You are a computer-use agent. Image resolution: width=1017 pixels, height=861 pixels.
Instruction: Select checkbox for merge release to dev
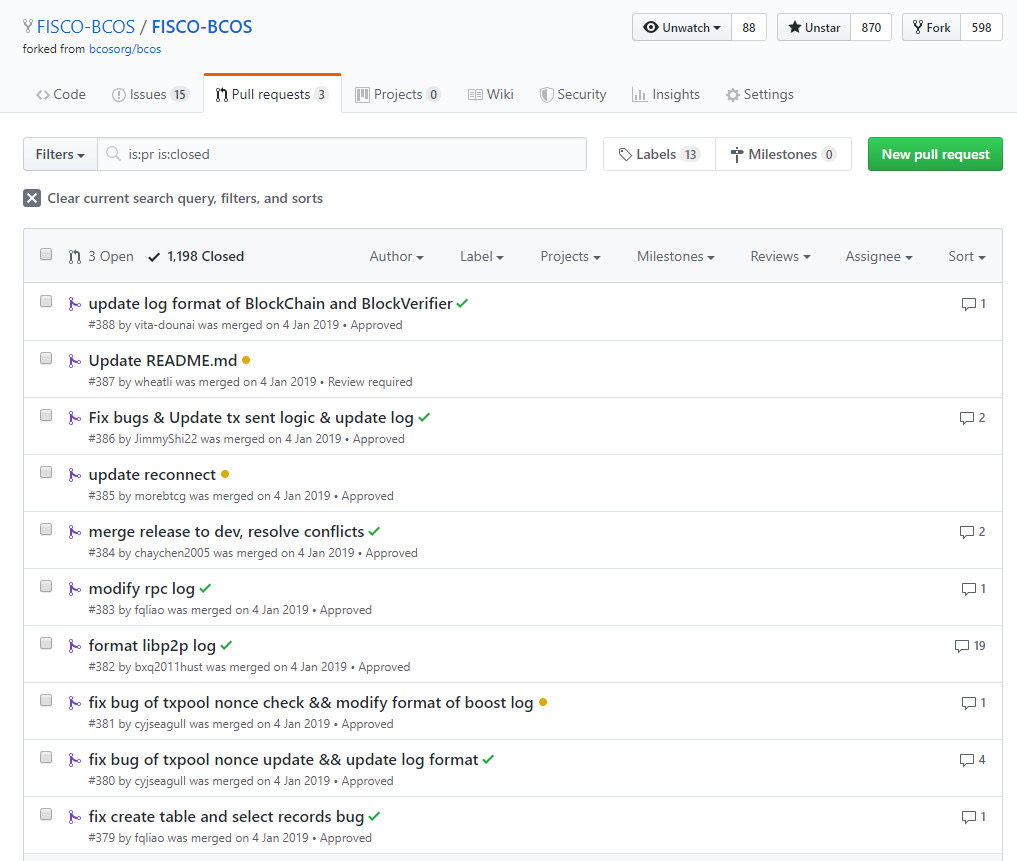(x=46, y=529)
